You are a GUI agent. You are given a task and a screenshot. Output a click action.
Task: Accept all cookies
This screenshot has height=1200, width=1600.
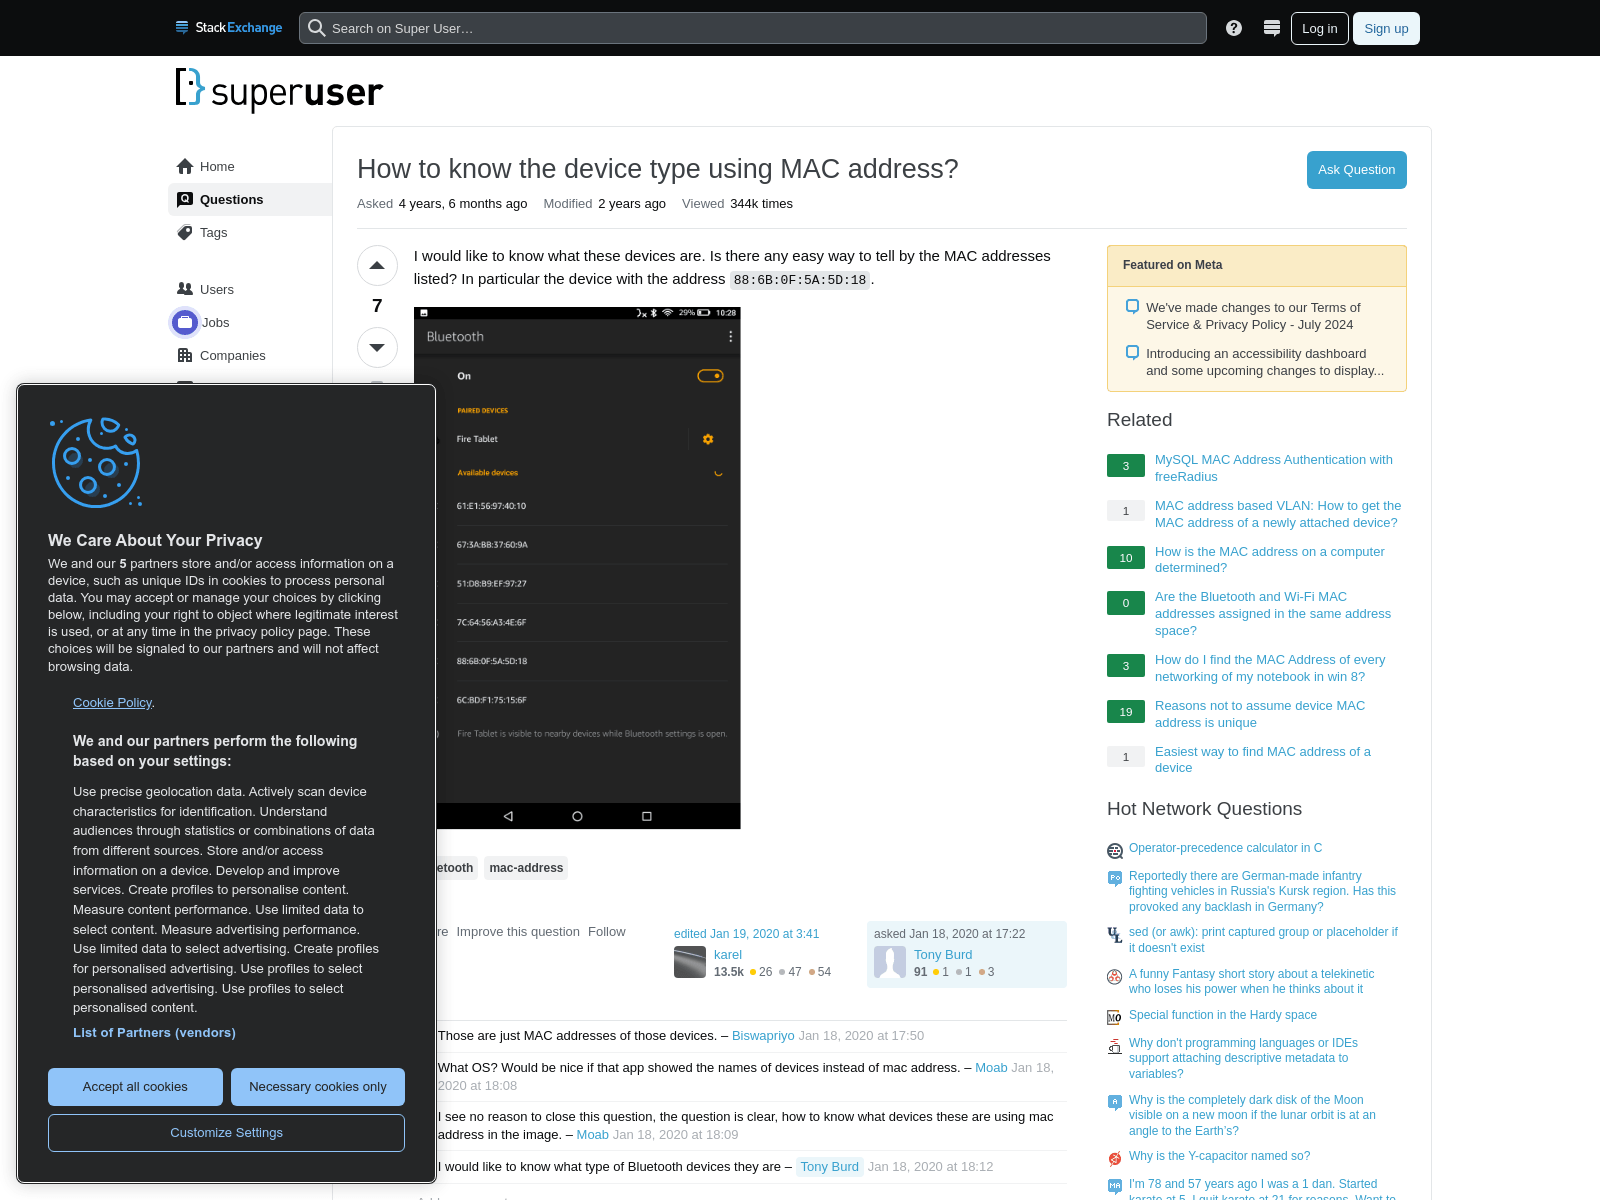pyautogui.click(x=135, y=1087)
